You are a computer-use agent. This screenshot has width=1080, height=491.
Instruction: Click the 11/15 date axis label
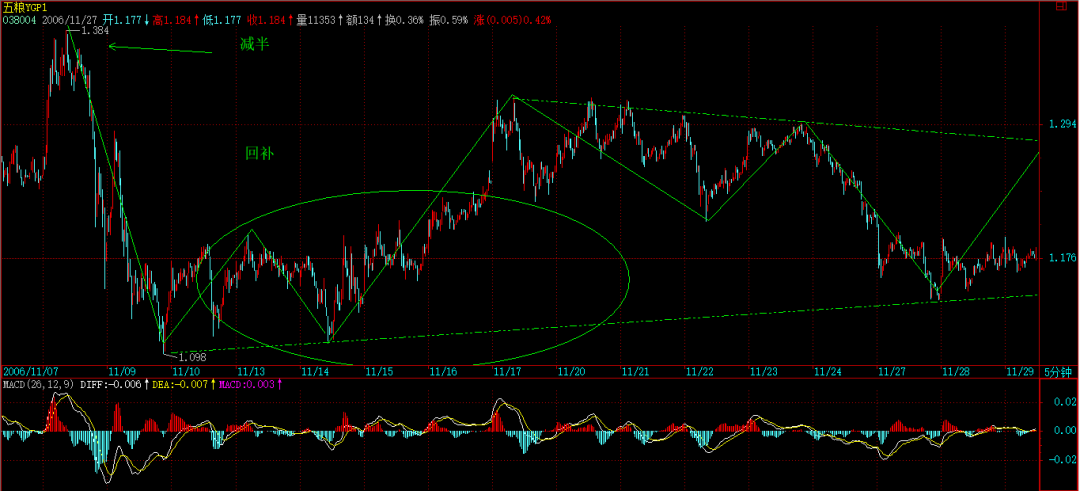click(x=380, y=371)
